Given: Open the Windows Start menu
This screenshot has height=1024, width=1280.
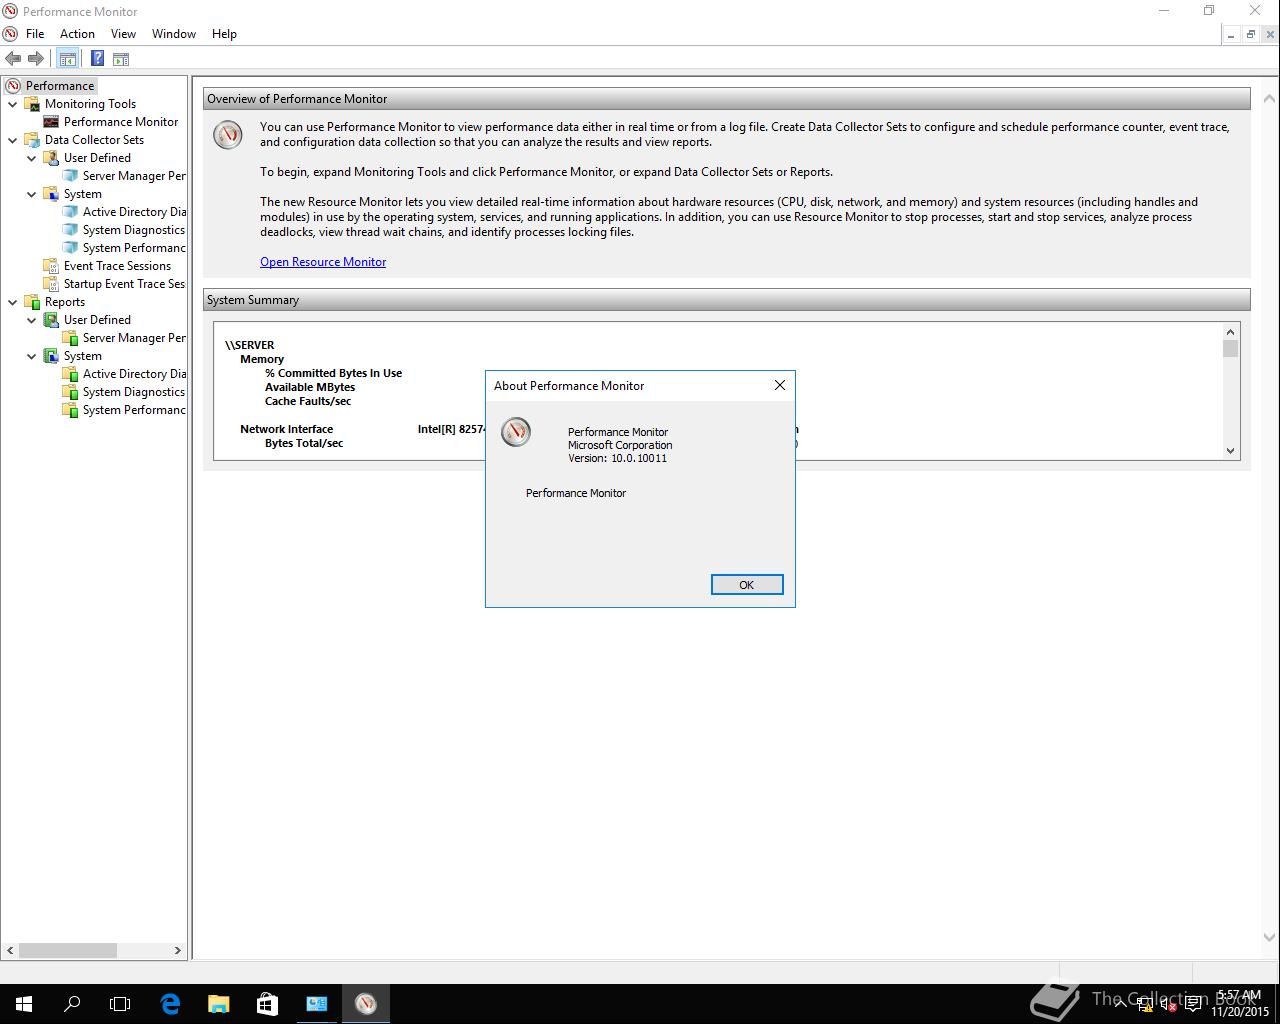Looking at the screenshot, I should pyautogui.click(x=24, y=1004).
